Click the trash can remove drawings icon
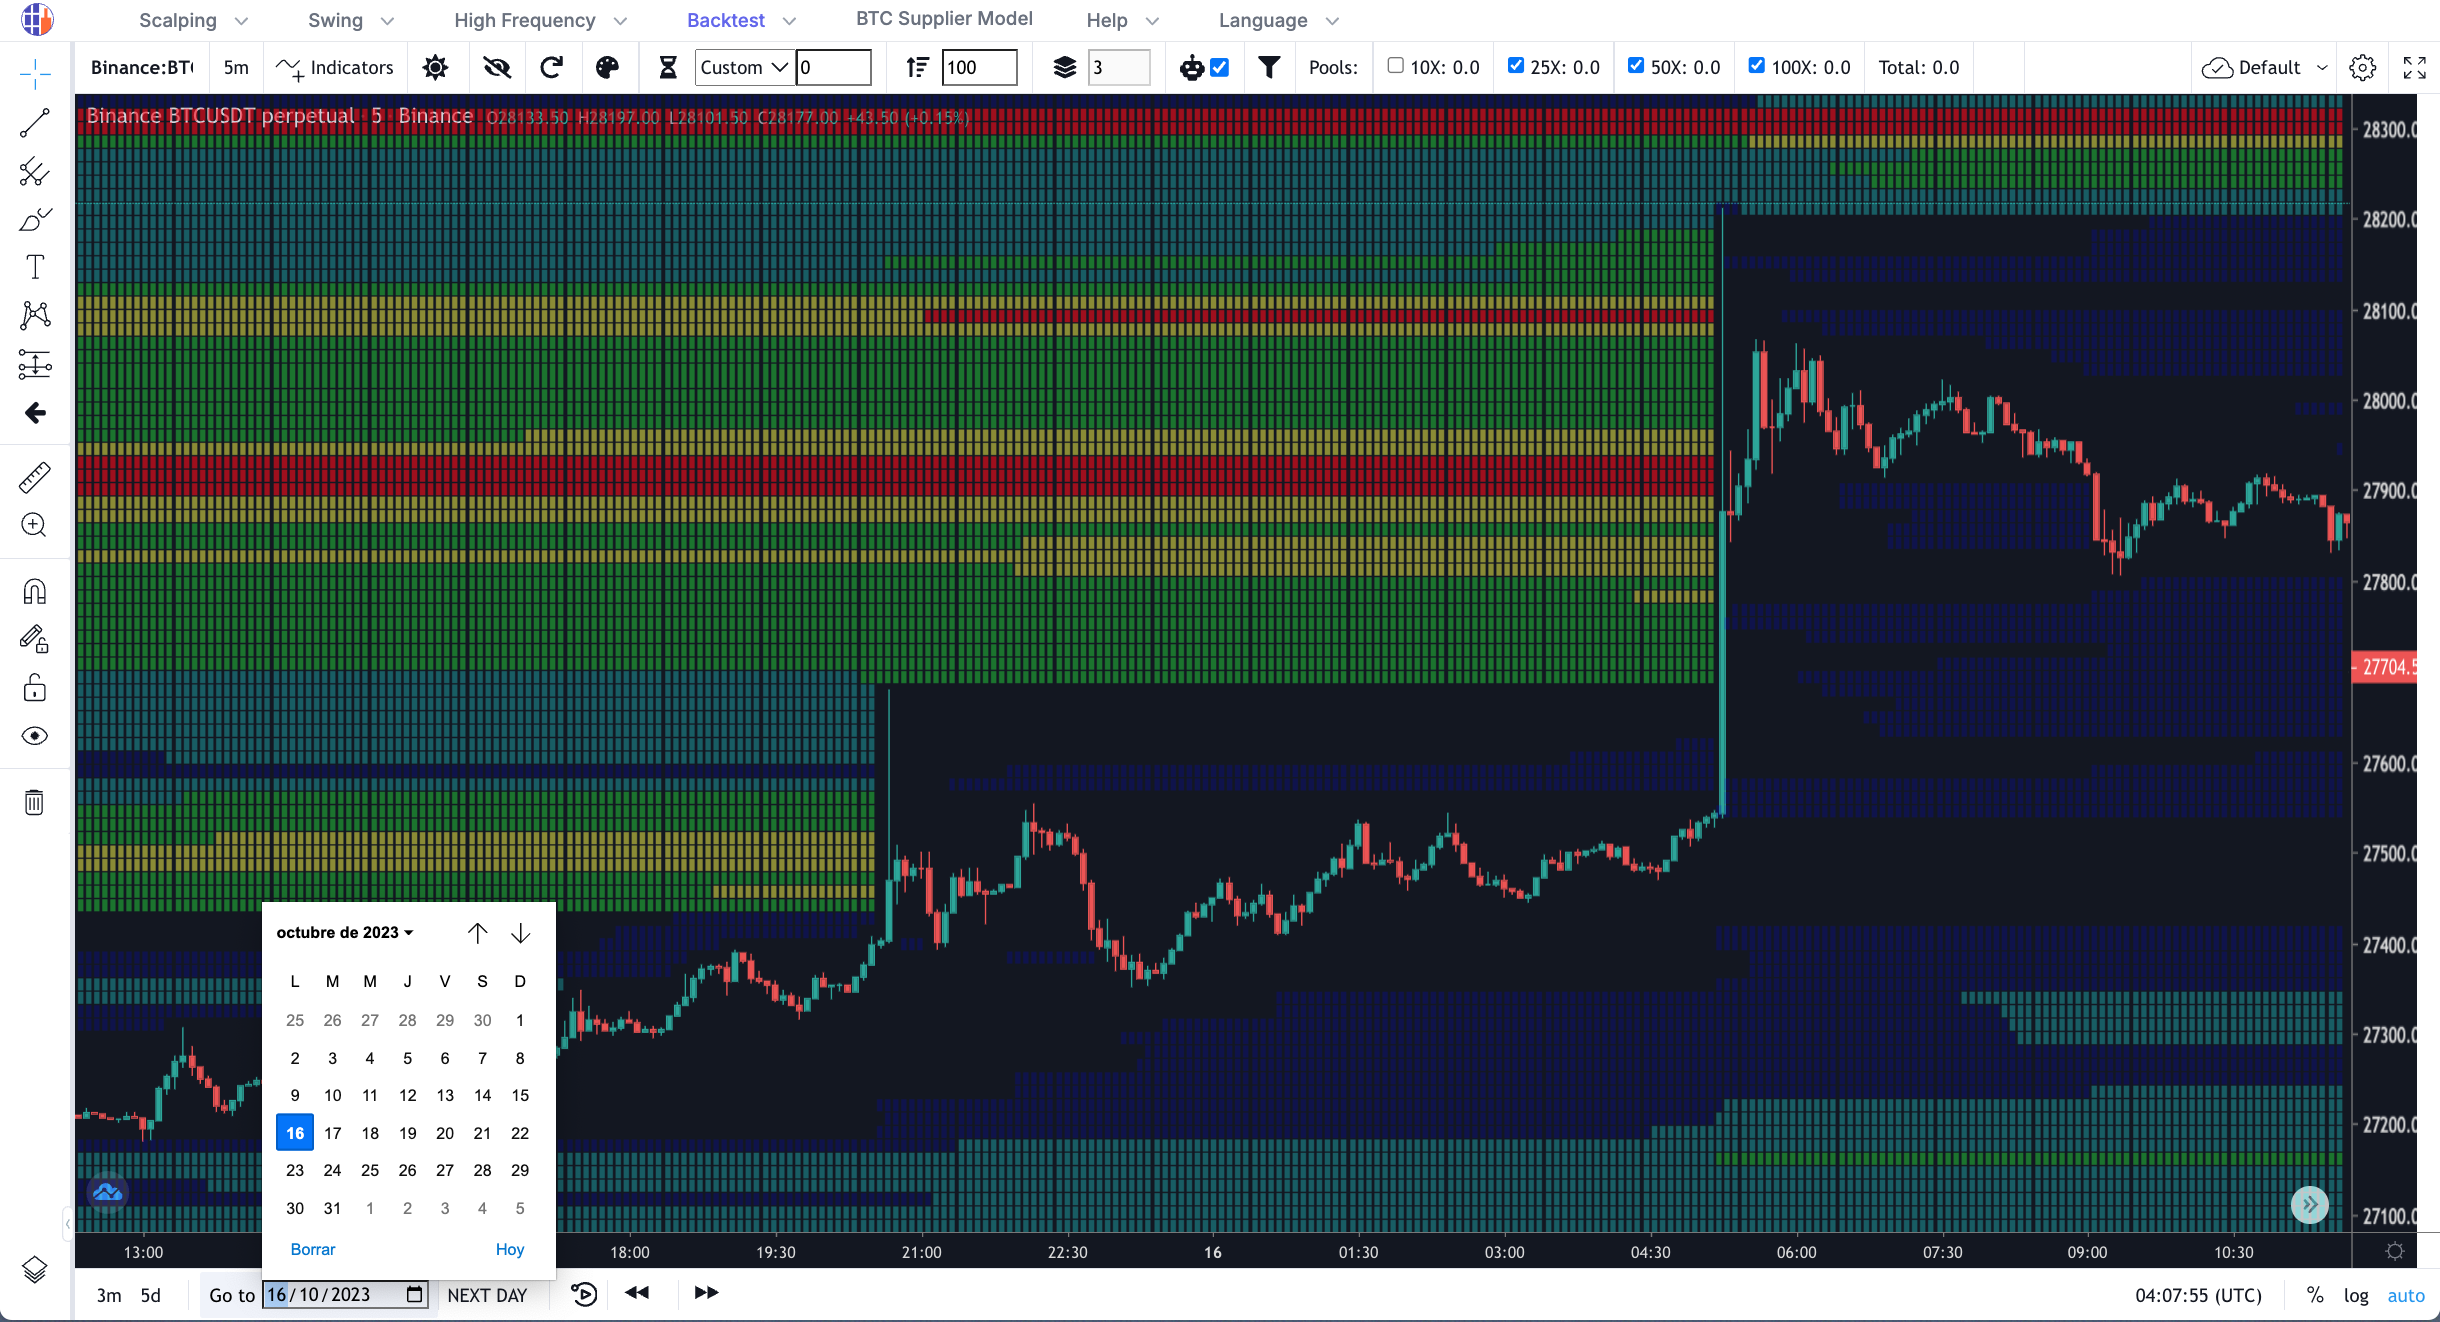Image resolution: width=2440 pixels, height=1322 pixels. click(x=34, y=802)
